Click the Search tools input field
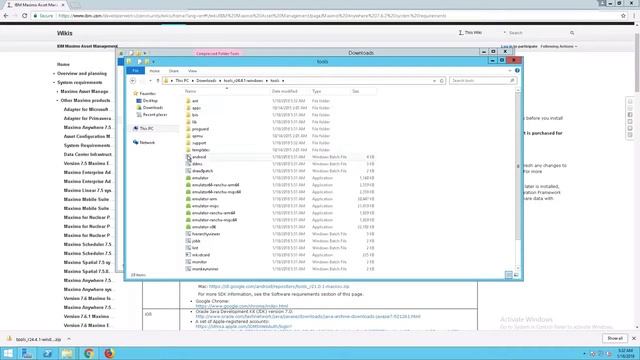640x360 pixels. coord(482,81)
